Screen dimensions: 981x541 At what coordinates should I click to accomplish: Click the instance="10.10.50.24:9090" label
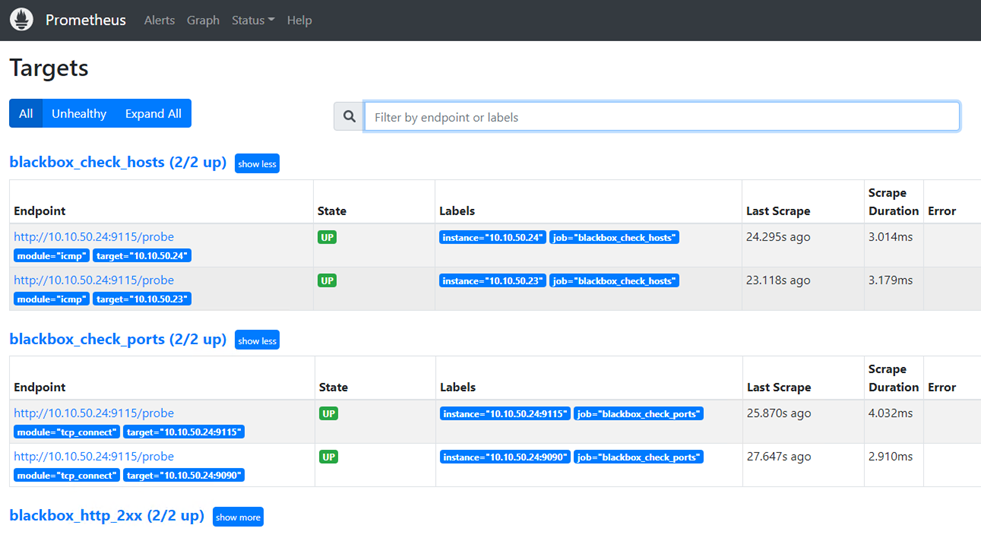click(x=505, y=457)
